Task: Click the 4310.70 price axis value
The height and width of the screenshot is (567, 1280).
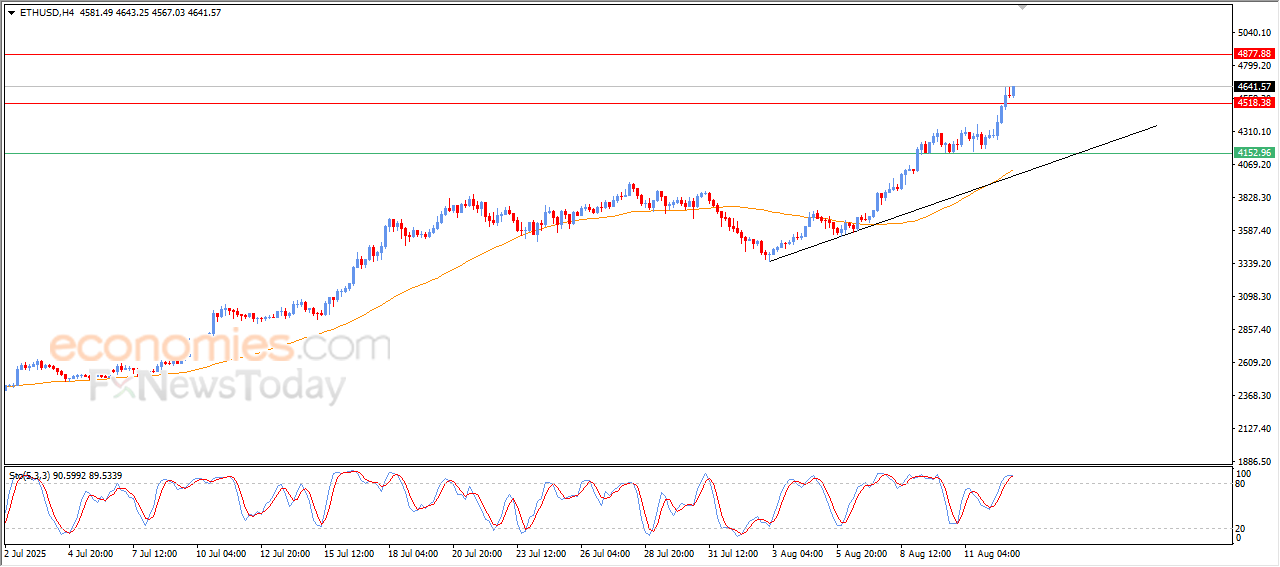Action: click(x=1254, y=132)
